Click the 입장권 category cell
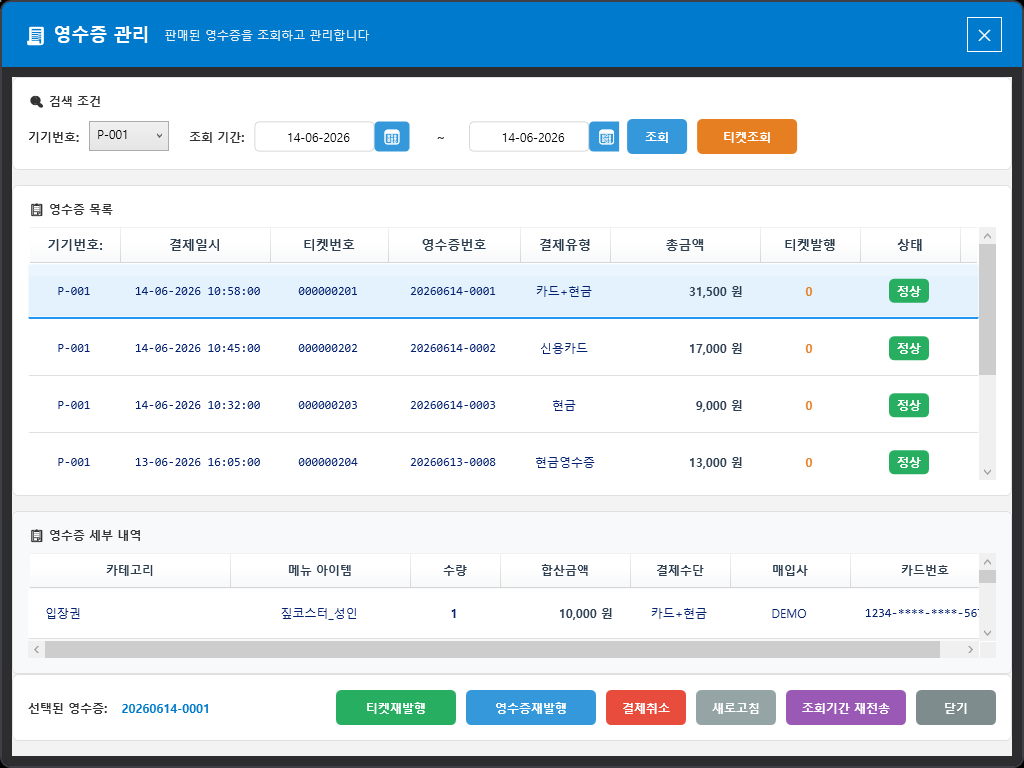 [x=63, y=613]
